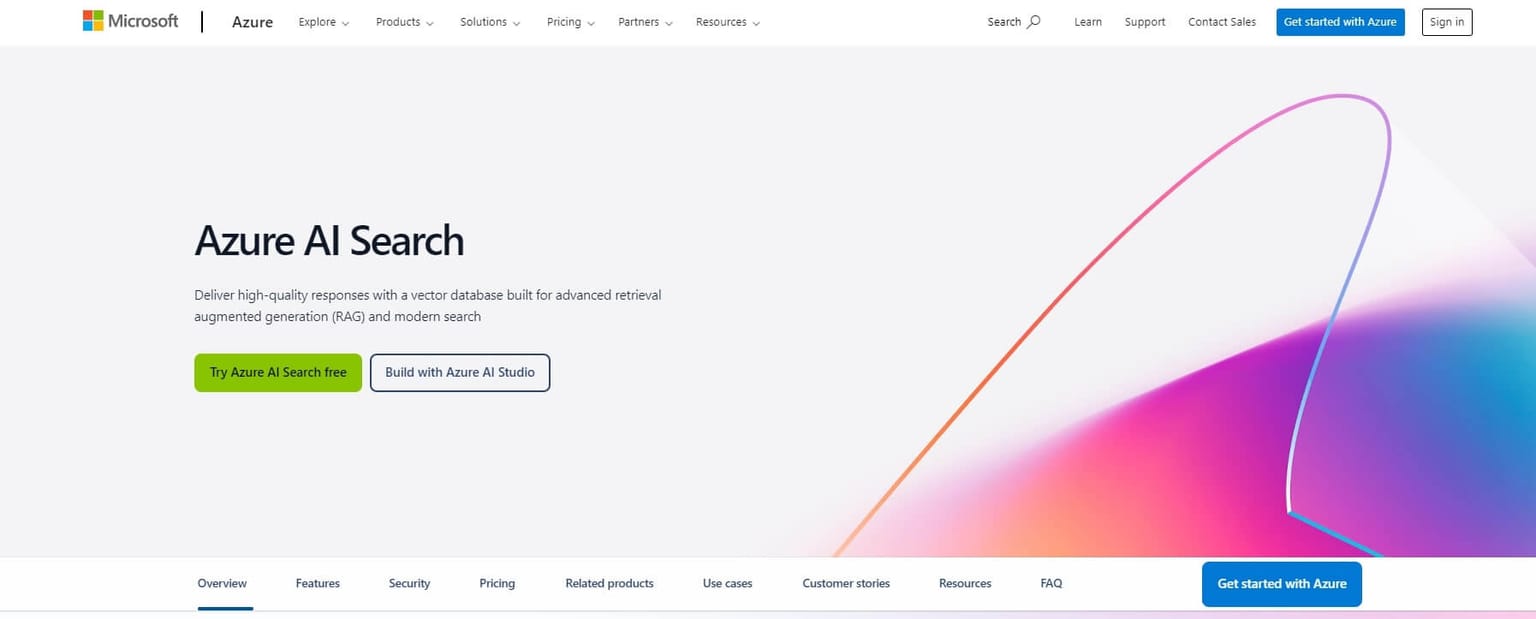
Task: Click bottom Get started with Azure button
Action: click(x=1282, y=584)
